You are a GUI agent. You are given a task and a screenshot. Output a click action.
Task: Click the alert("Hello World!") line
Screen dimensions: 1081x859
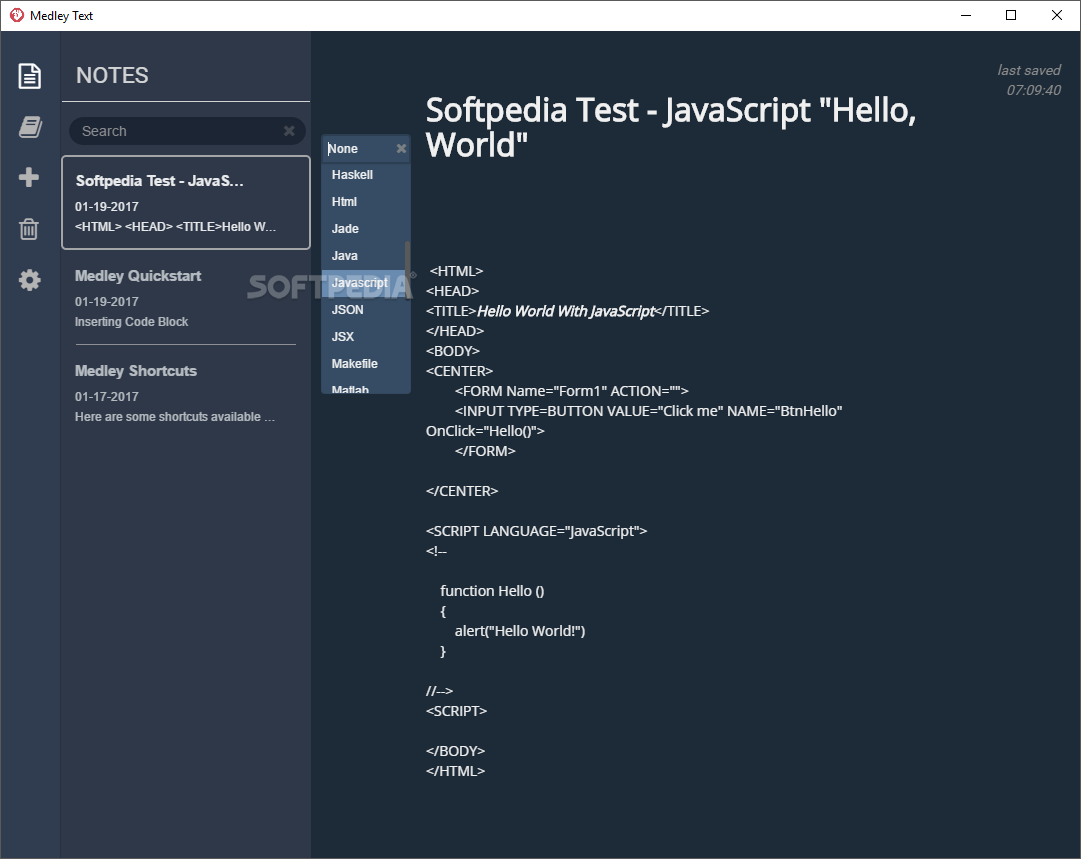coord(520,631)
